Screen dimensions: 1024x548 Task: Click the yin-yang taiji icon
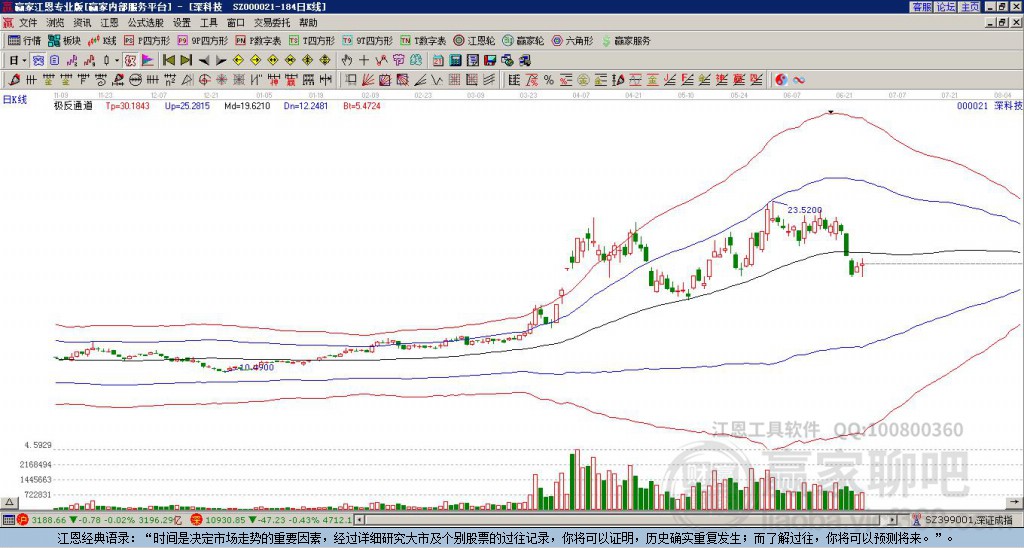click(781, 79)
